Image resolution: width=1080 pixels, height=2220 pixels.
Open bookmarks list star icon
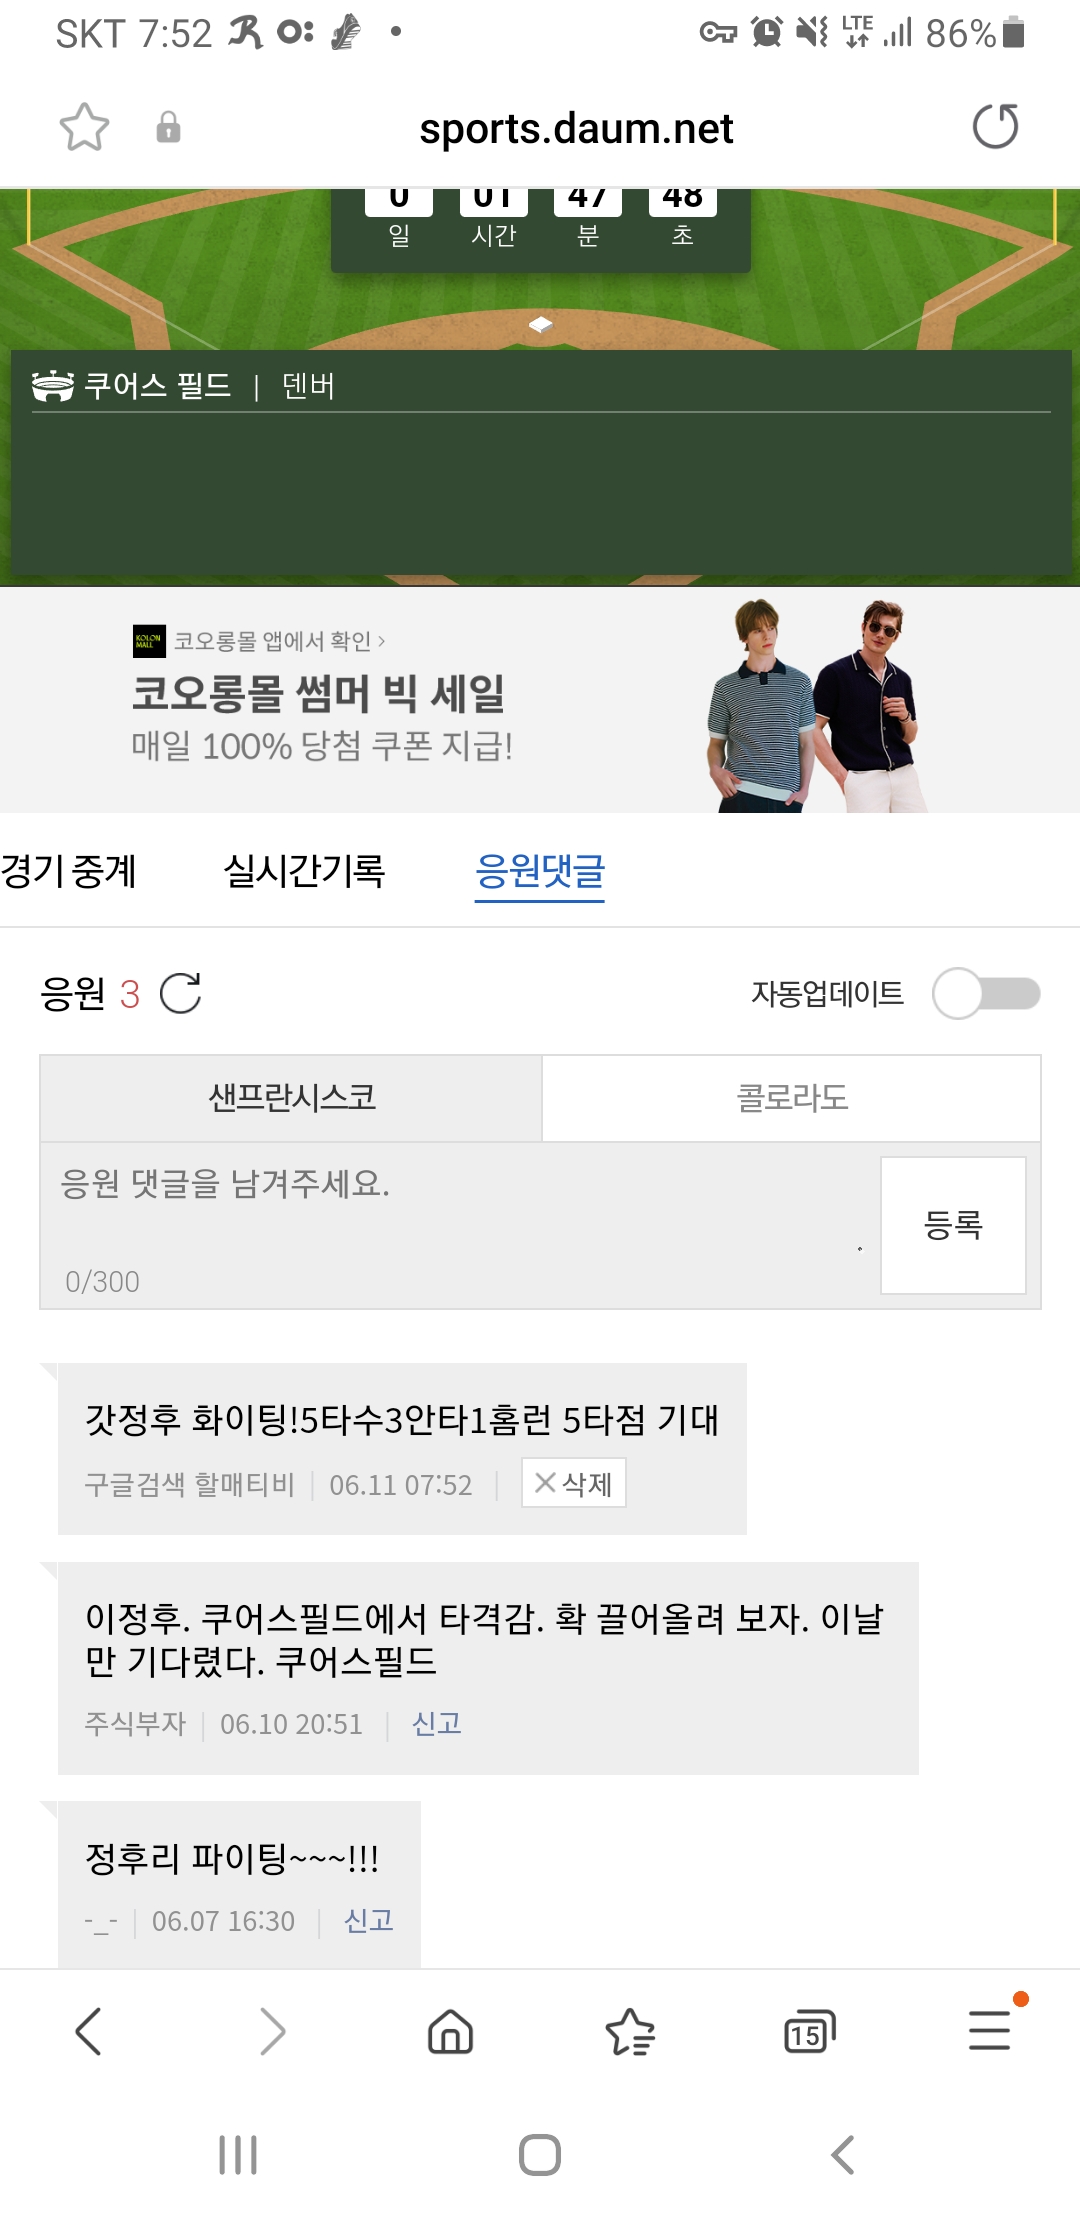(630, 2032)
